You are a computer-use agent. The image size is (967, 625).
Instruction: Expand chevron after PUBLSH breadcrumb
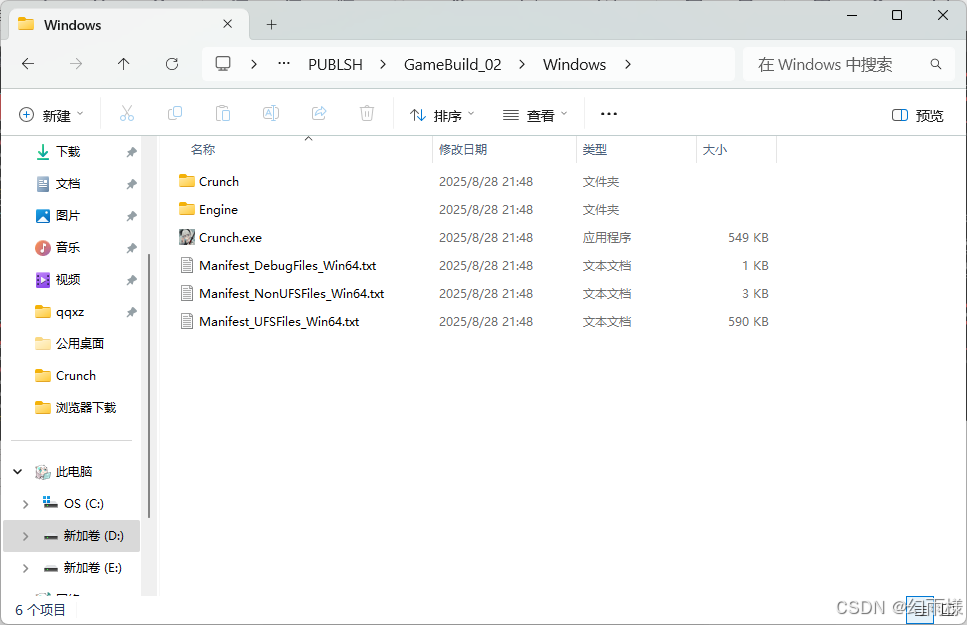click(383, 64)
